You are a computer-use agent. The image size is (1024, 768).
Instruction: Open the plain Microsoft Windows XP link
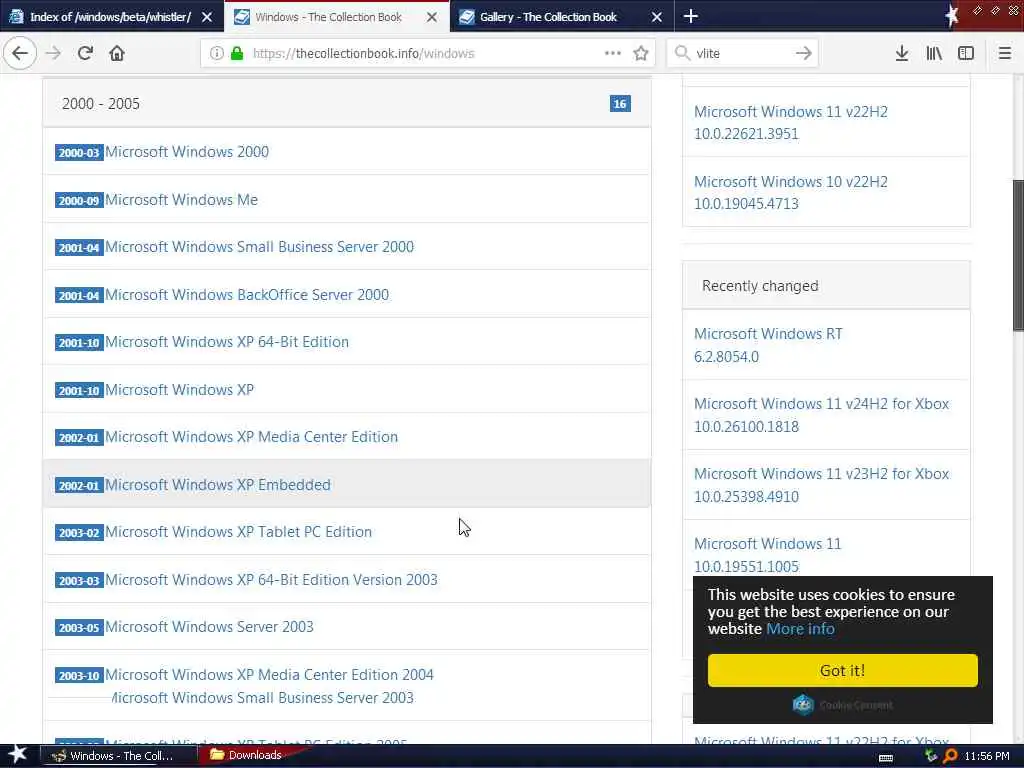pos(180,390)
